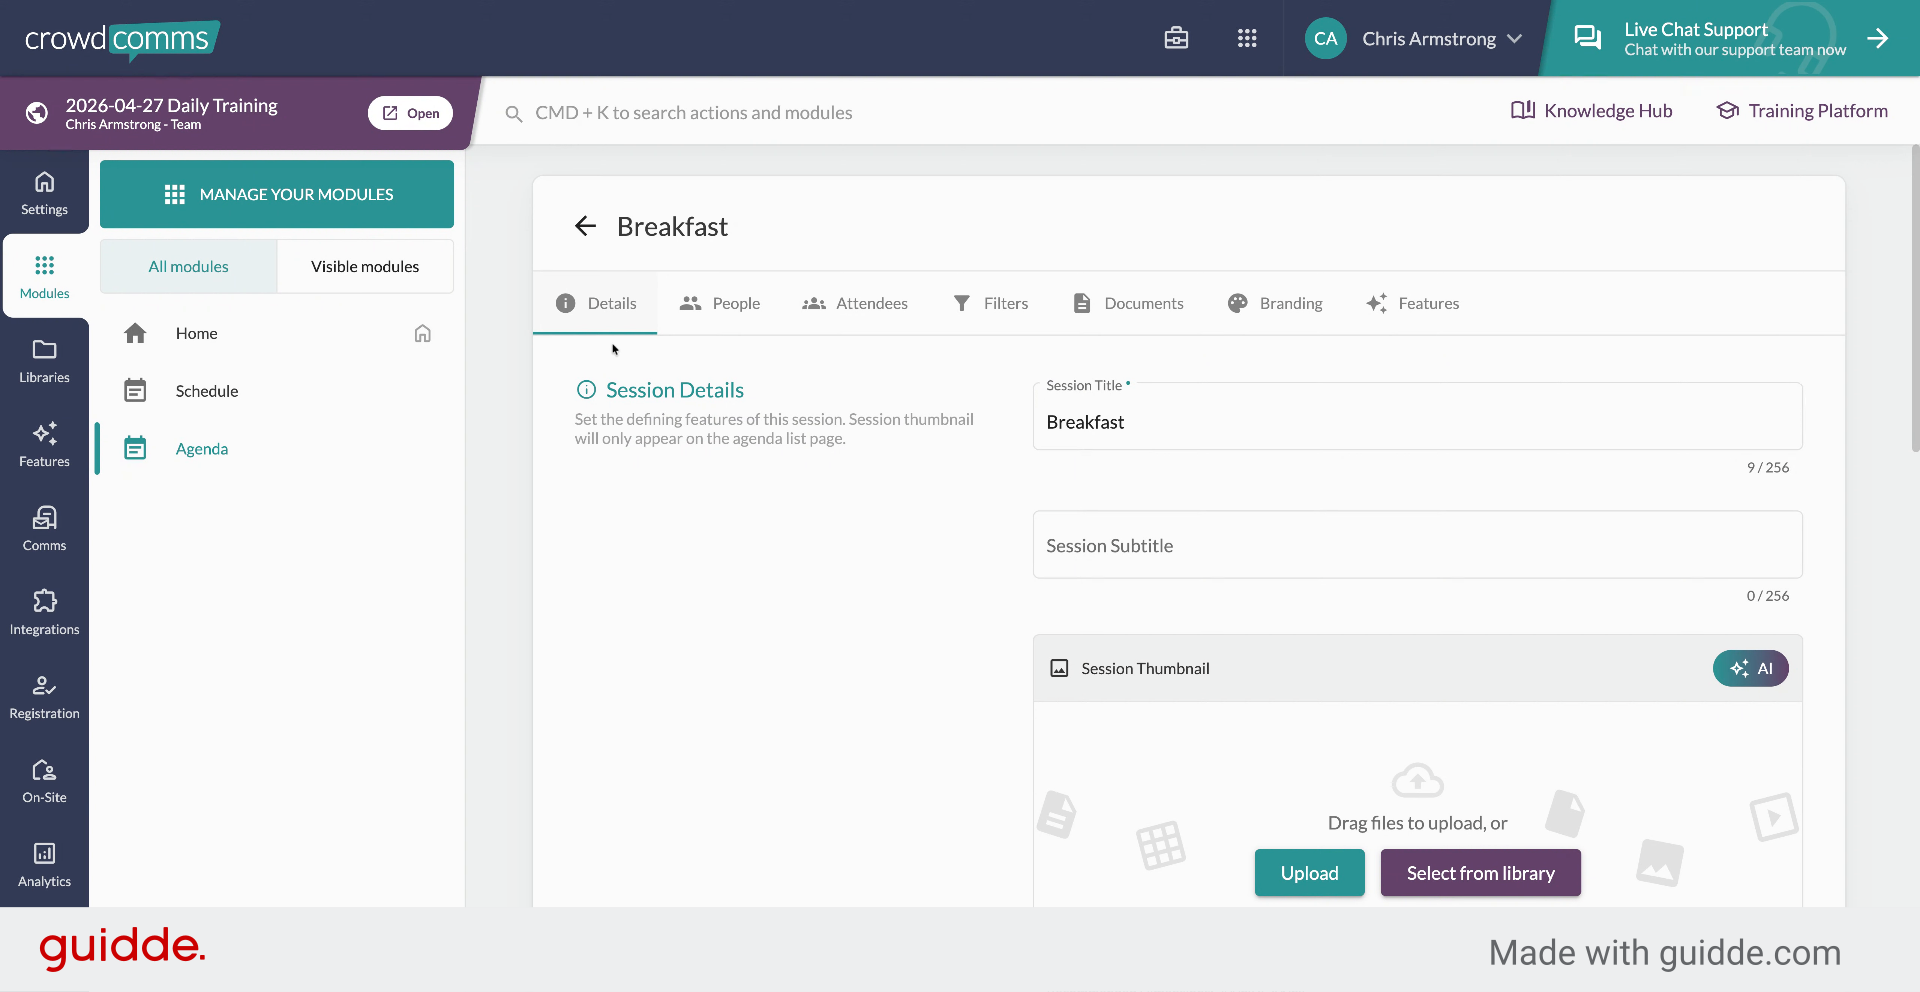
Task: Open the apps grid icon in header
Action: tap(1247, 38)
